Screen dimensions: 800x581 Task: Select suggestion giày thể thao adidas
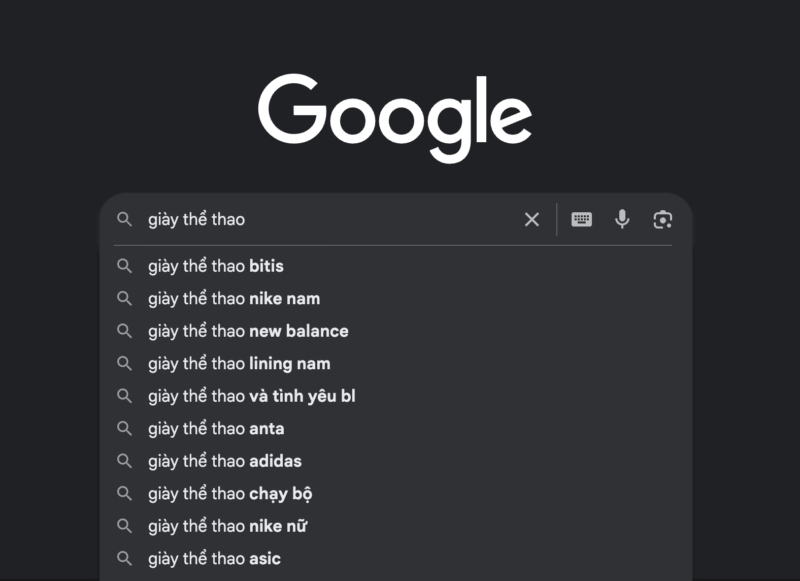coord(225,461)
